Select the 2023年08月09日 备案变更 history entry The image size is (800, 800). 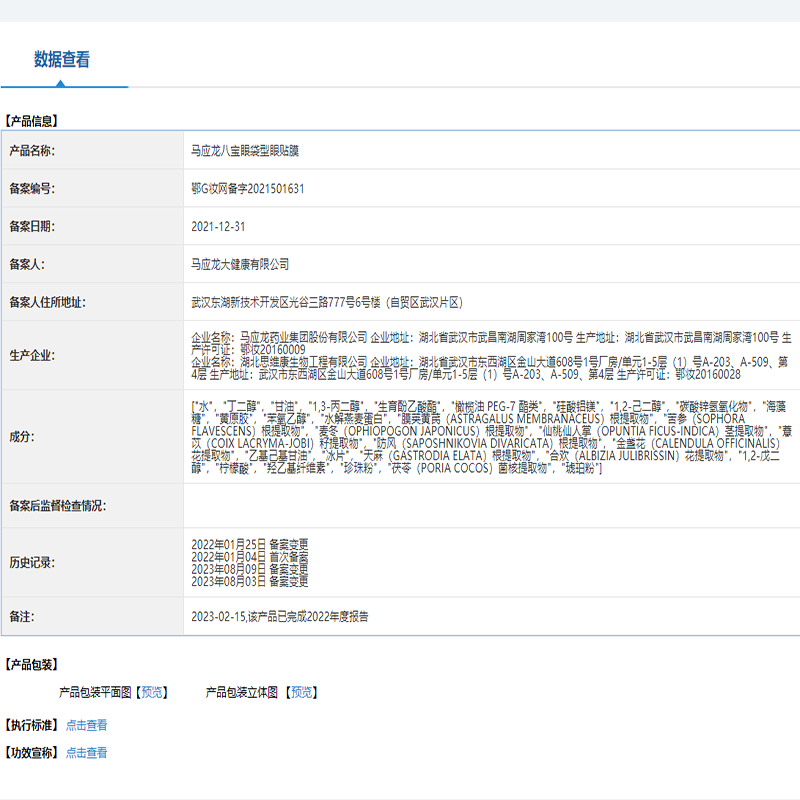(x=249, y=569)
